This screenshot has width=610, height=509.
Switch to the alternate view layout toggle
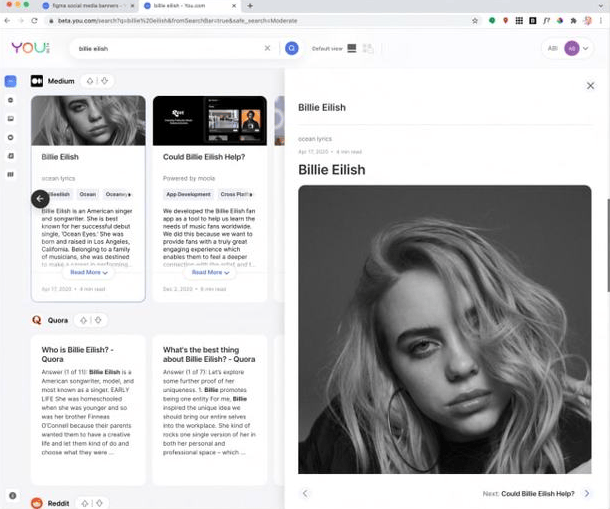(x=368, y=48)
